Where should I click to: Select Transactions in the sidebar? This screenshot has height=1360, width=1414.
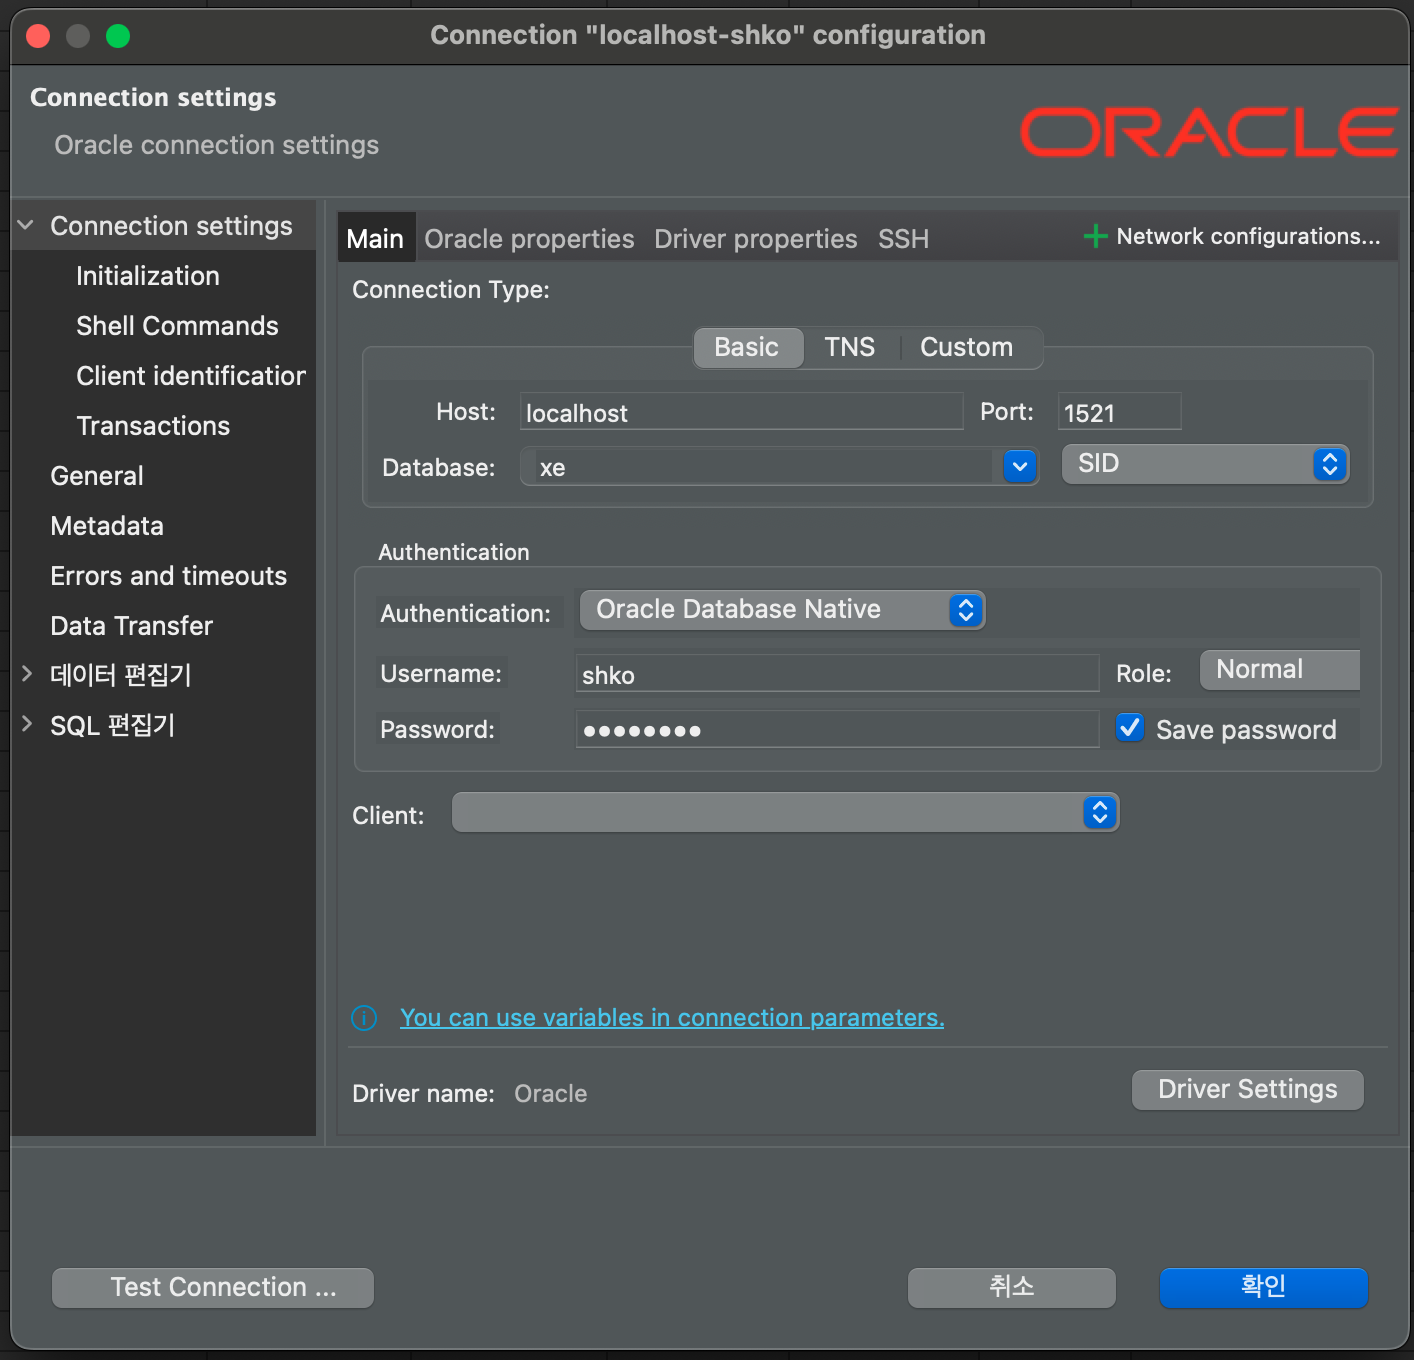point(153,426)
